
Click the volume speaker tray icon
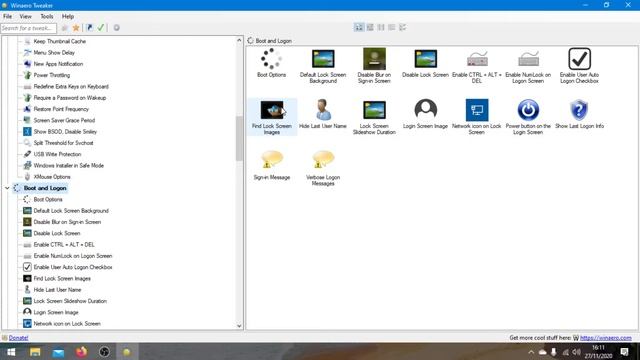point(576,352)
